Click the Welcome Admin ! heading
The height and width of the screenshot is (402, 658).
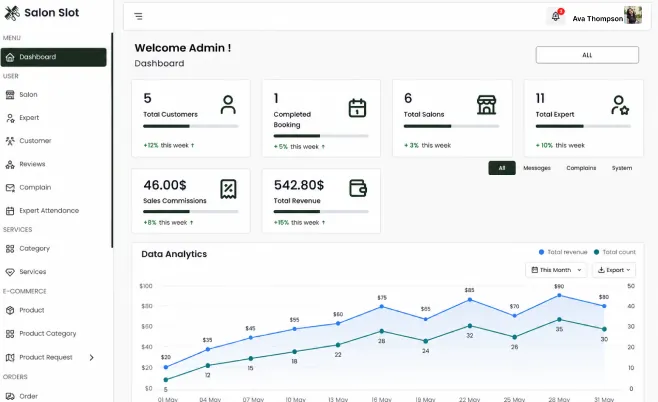183,48
